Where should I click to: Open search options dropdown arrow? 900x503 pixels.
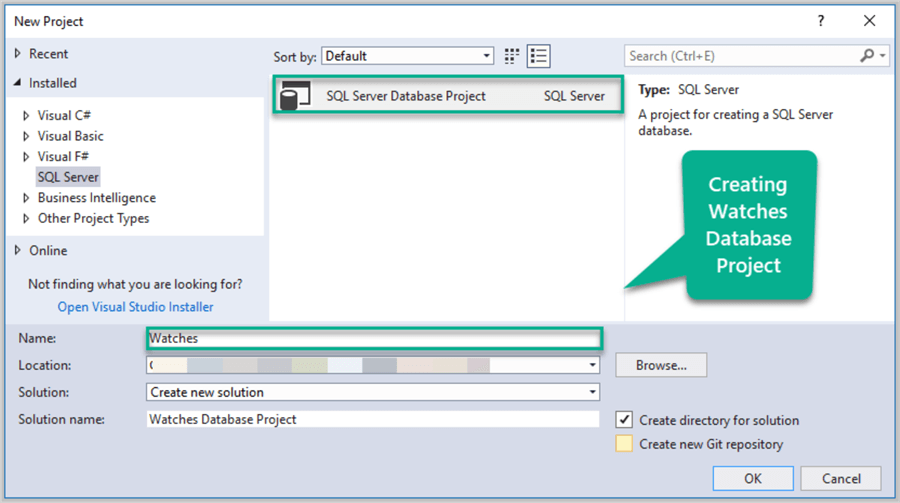point(883,56)
